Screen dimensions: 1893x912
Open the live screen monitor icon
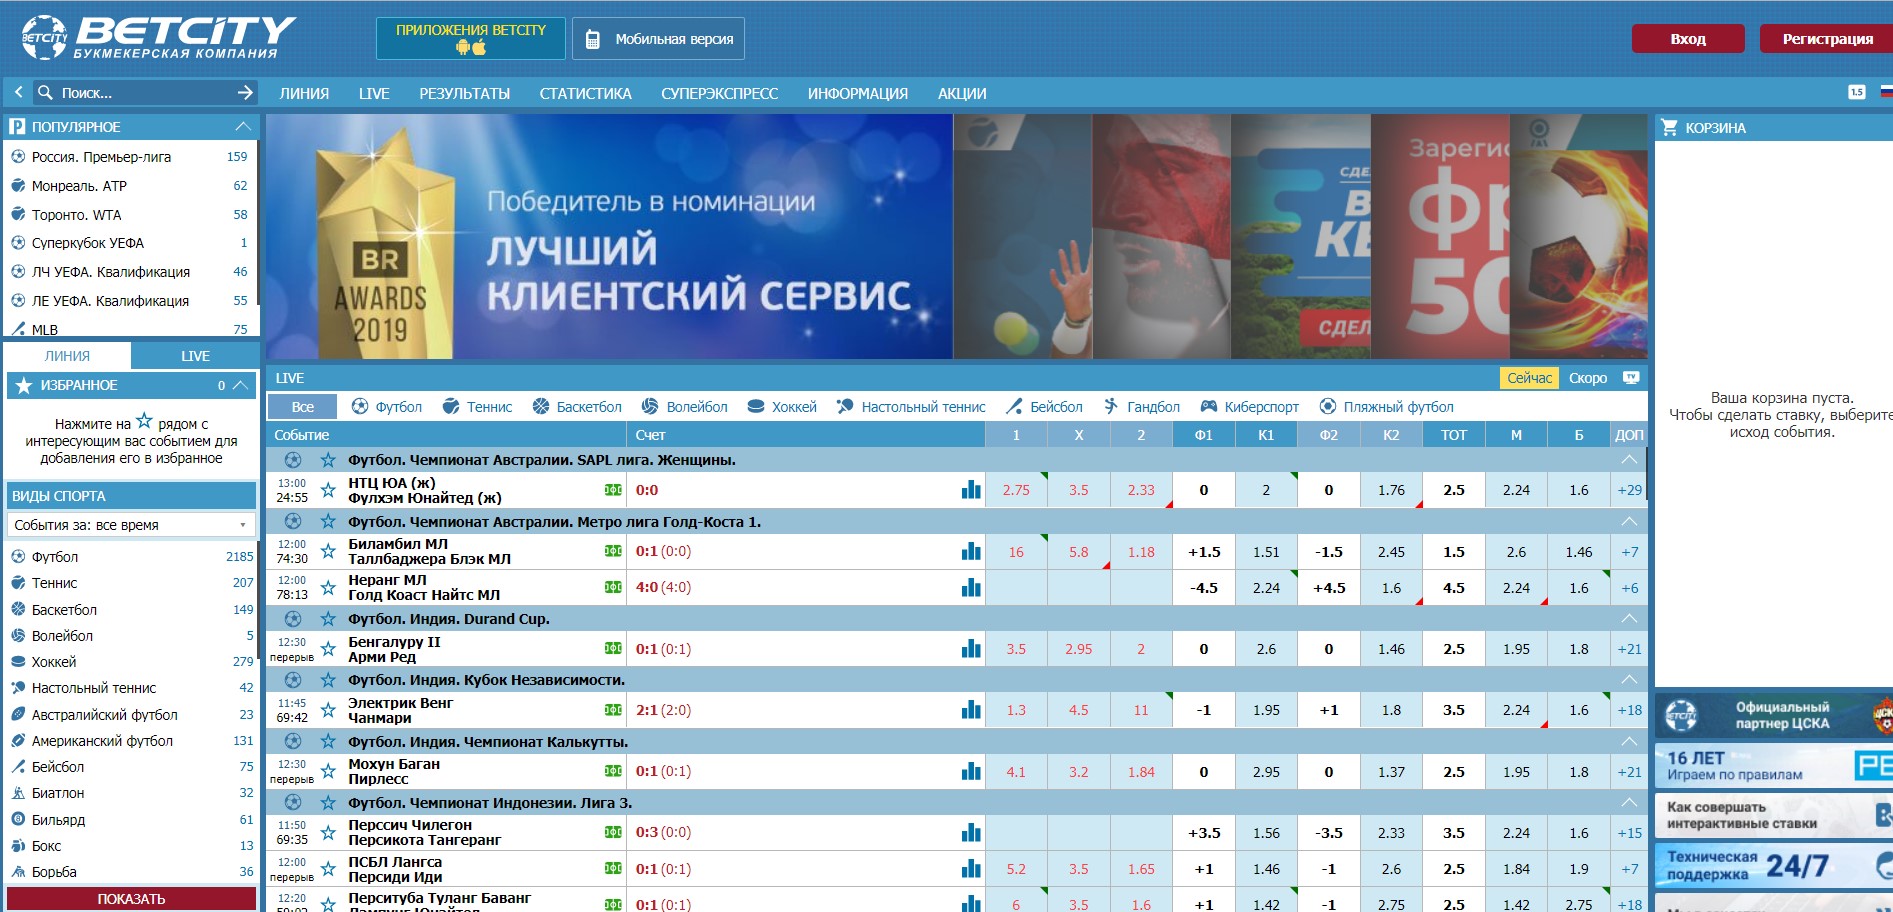pos(1631,378)
